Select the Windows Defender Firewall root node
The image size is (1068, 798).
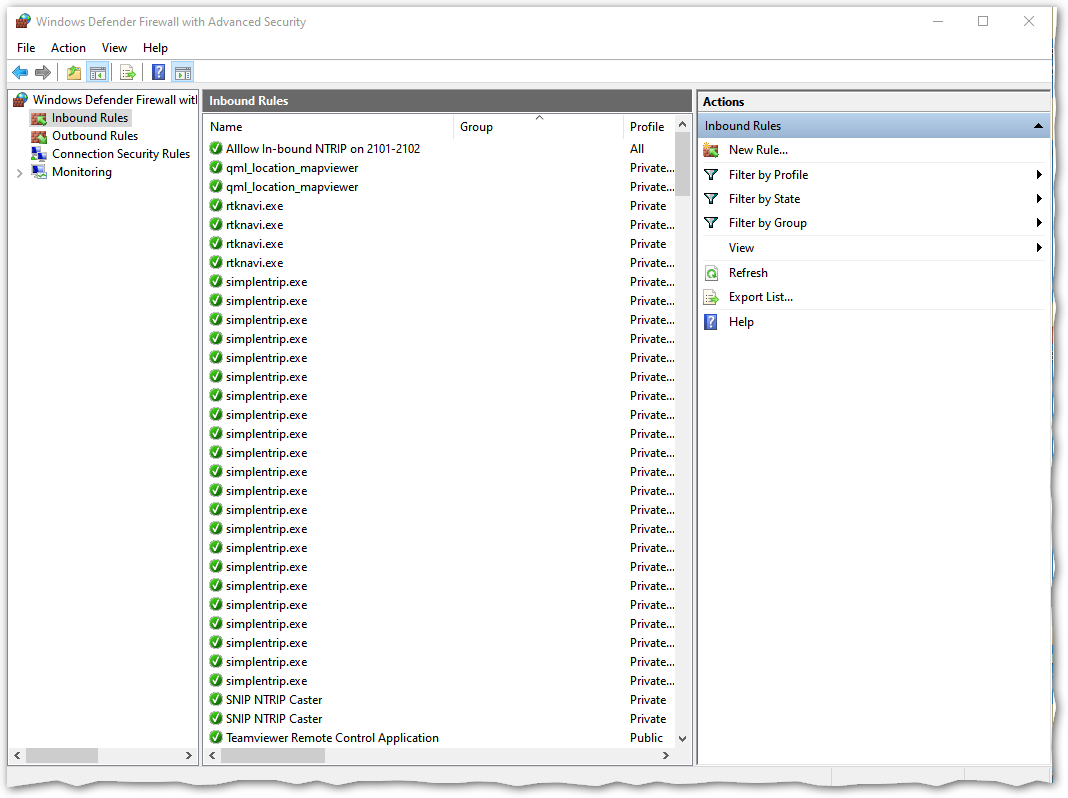click(114, 100)
